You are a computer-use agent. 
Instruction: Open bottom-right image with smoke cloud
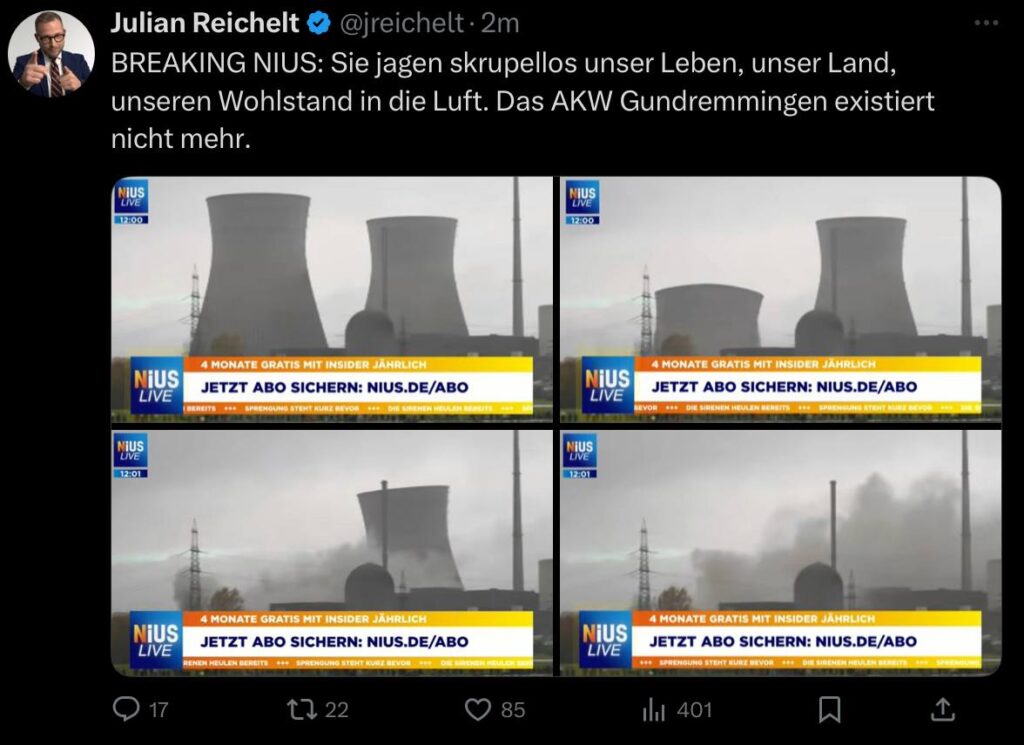pos(780,552)
